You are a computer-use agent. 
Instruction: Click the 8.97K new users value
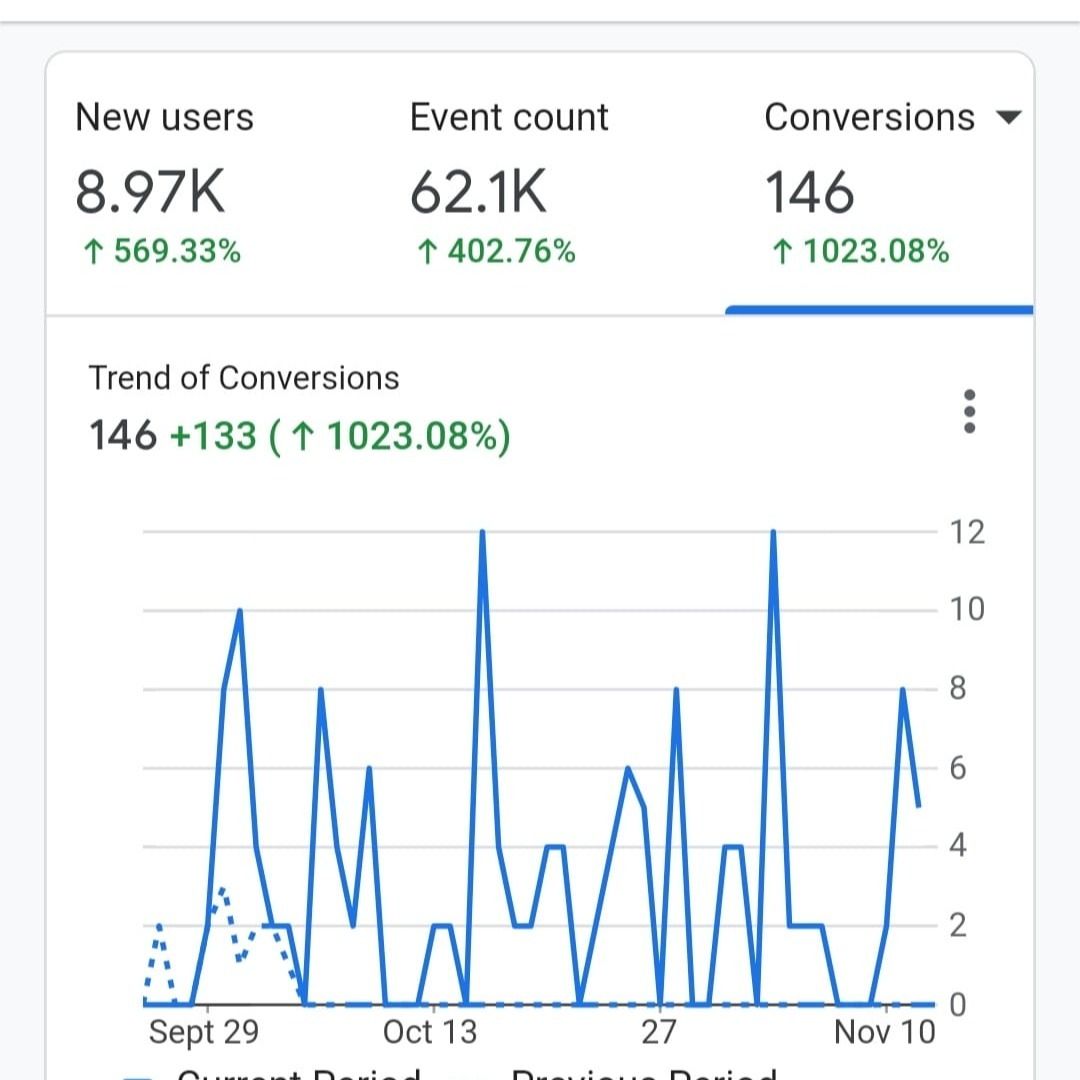151,192
